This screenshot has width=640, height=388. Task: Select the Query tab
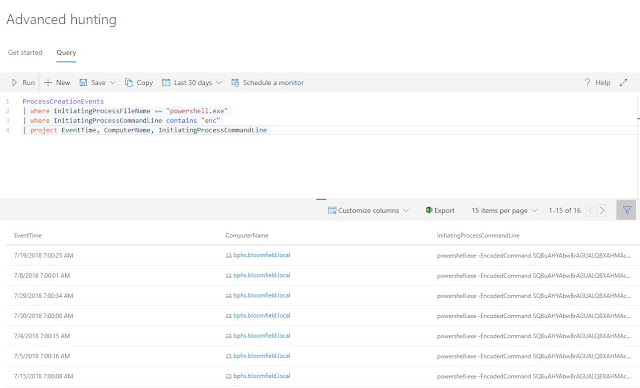tap(66, 53)
